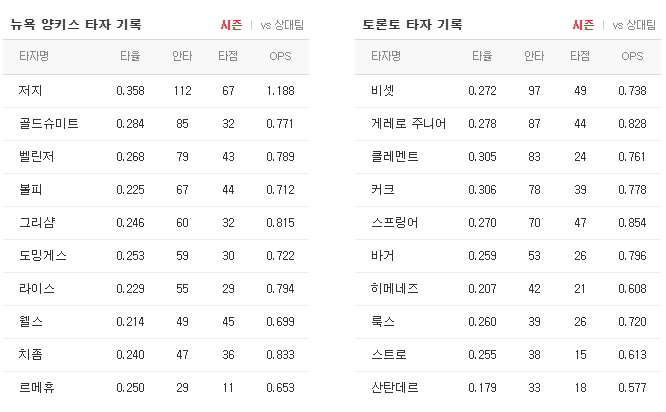666x412 pixels.
Task: Select batter 저지 row name
Action: pos(31,90)
